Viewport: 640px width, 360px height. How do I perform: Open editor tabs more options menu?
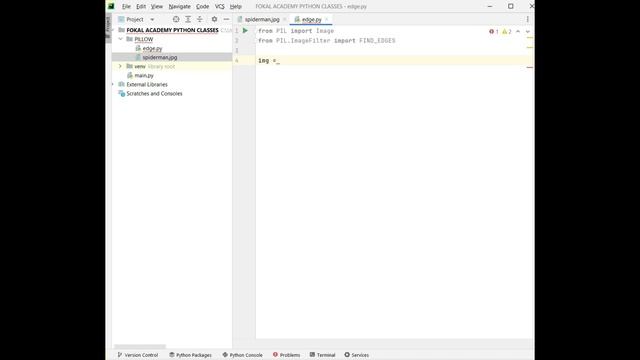[x=527, y=19]
